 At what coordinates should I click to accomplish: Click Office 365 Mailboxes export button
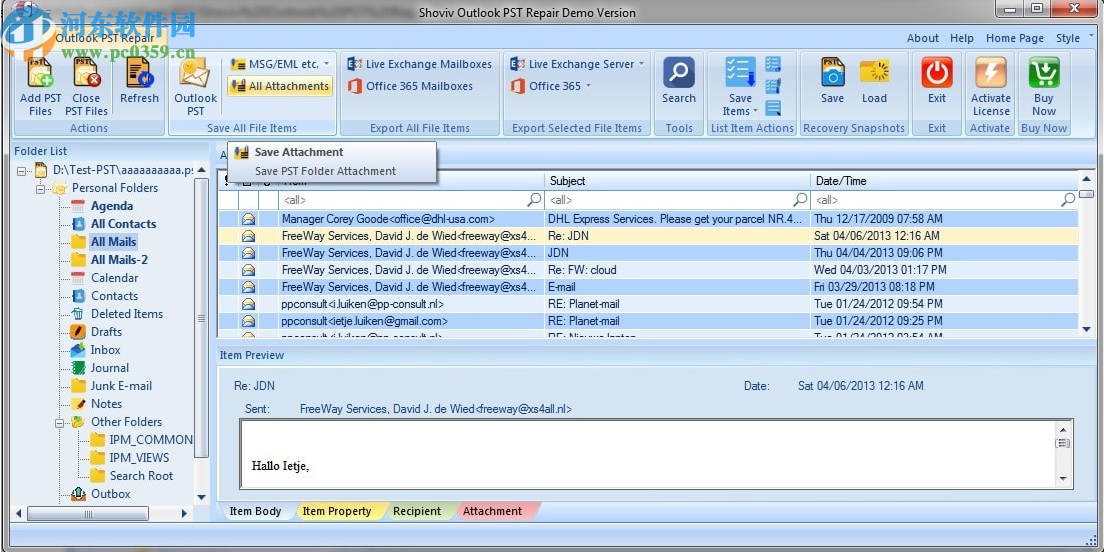[419, 86]
